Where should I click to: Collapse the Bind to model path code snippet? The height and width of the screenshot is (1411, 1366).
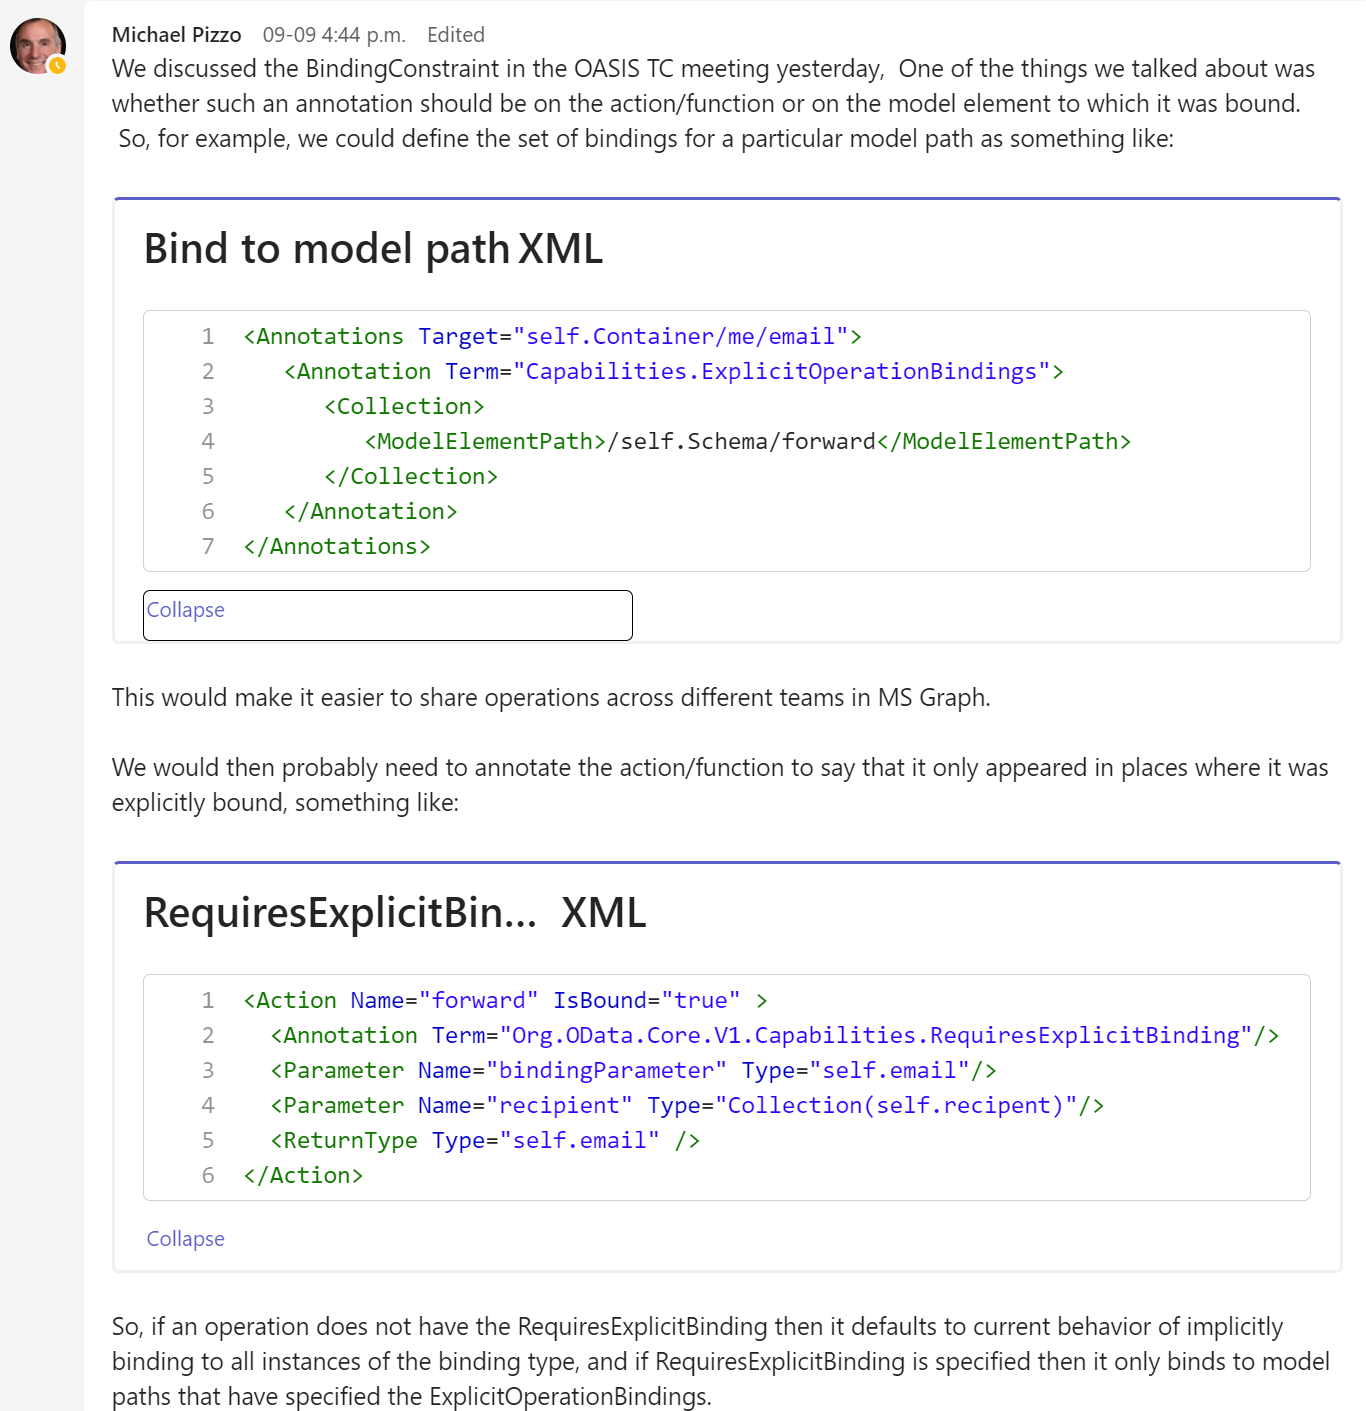coord(185,610)
